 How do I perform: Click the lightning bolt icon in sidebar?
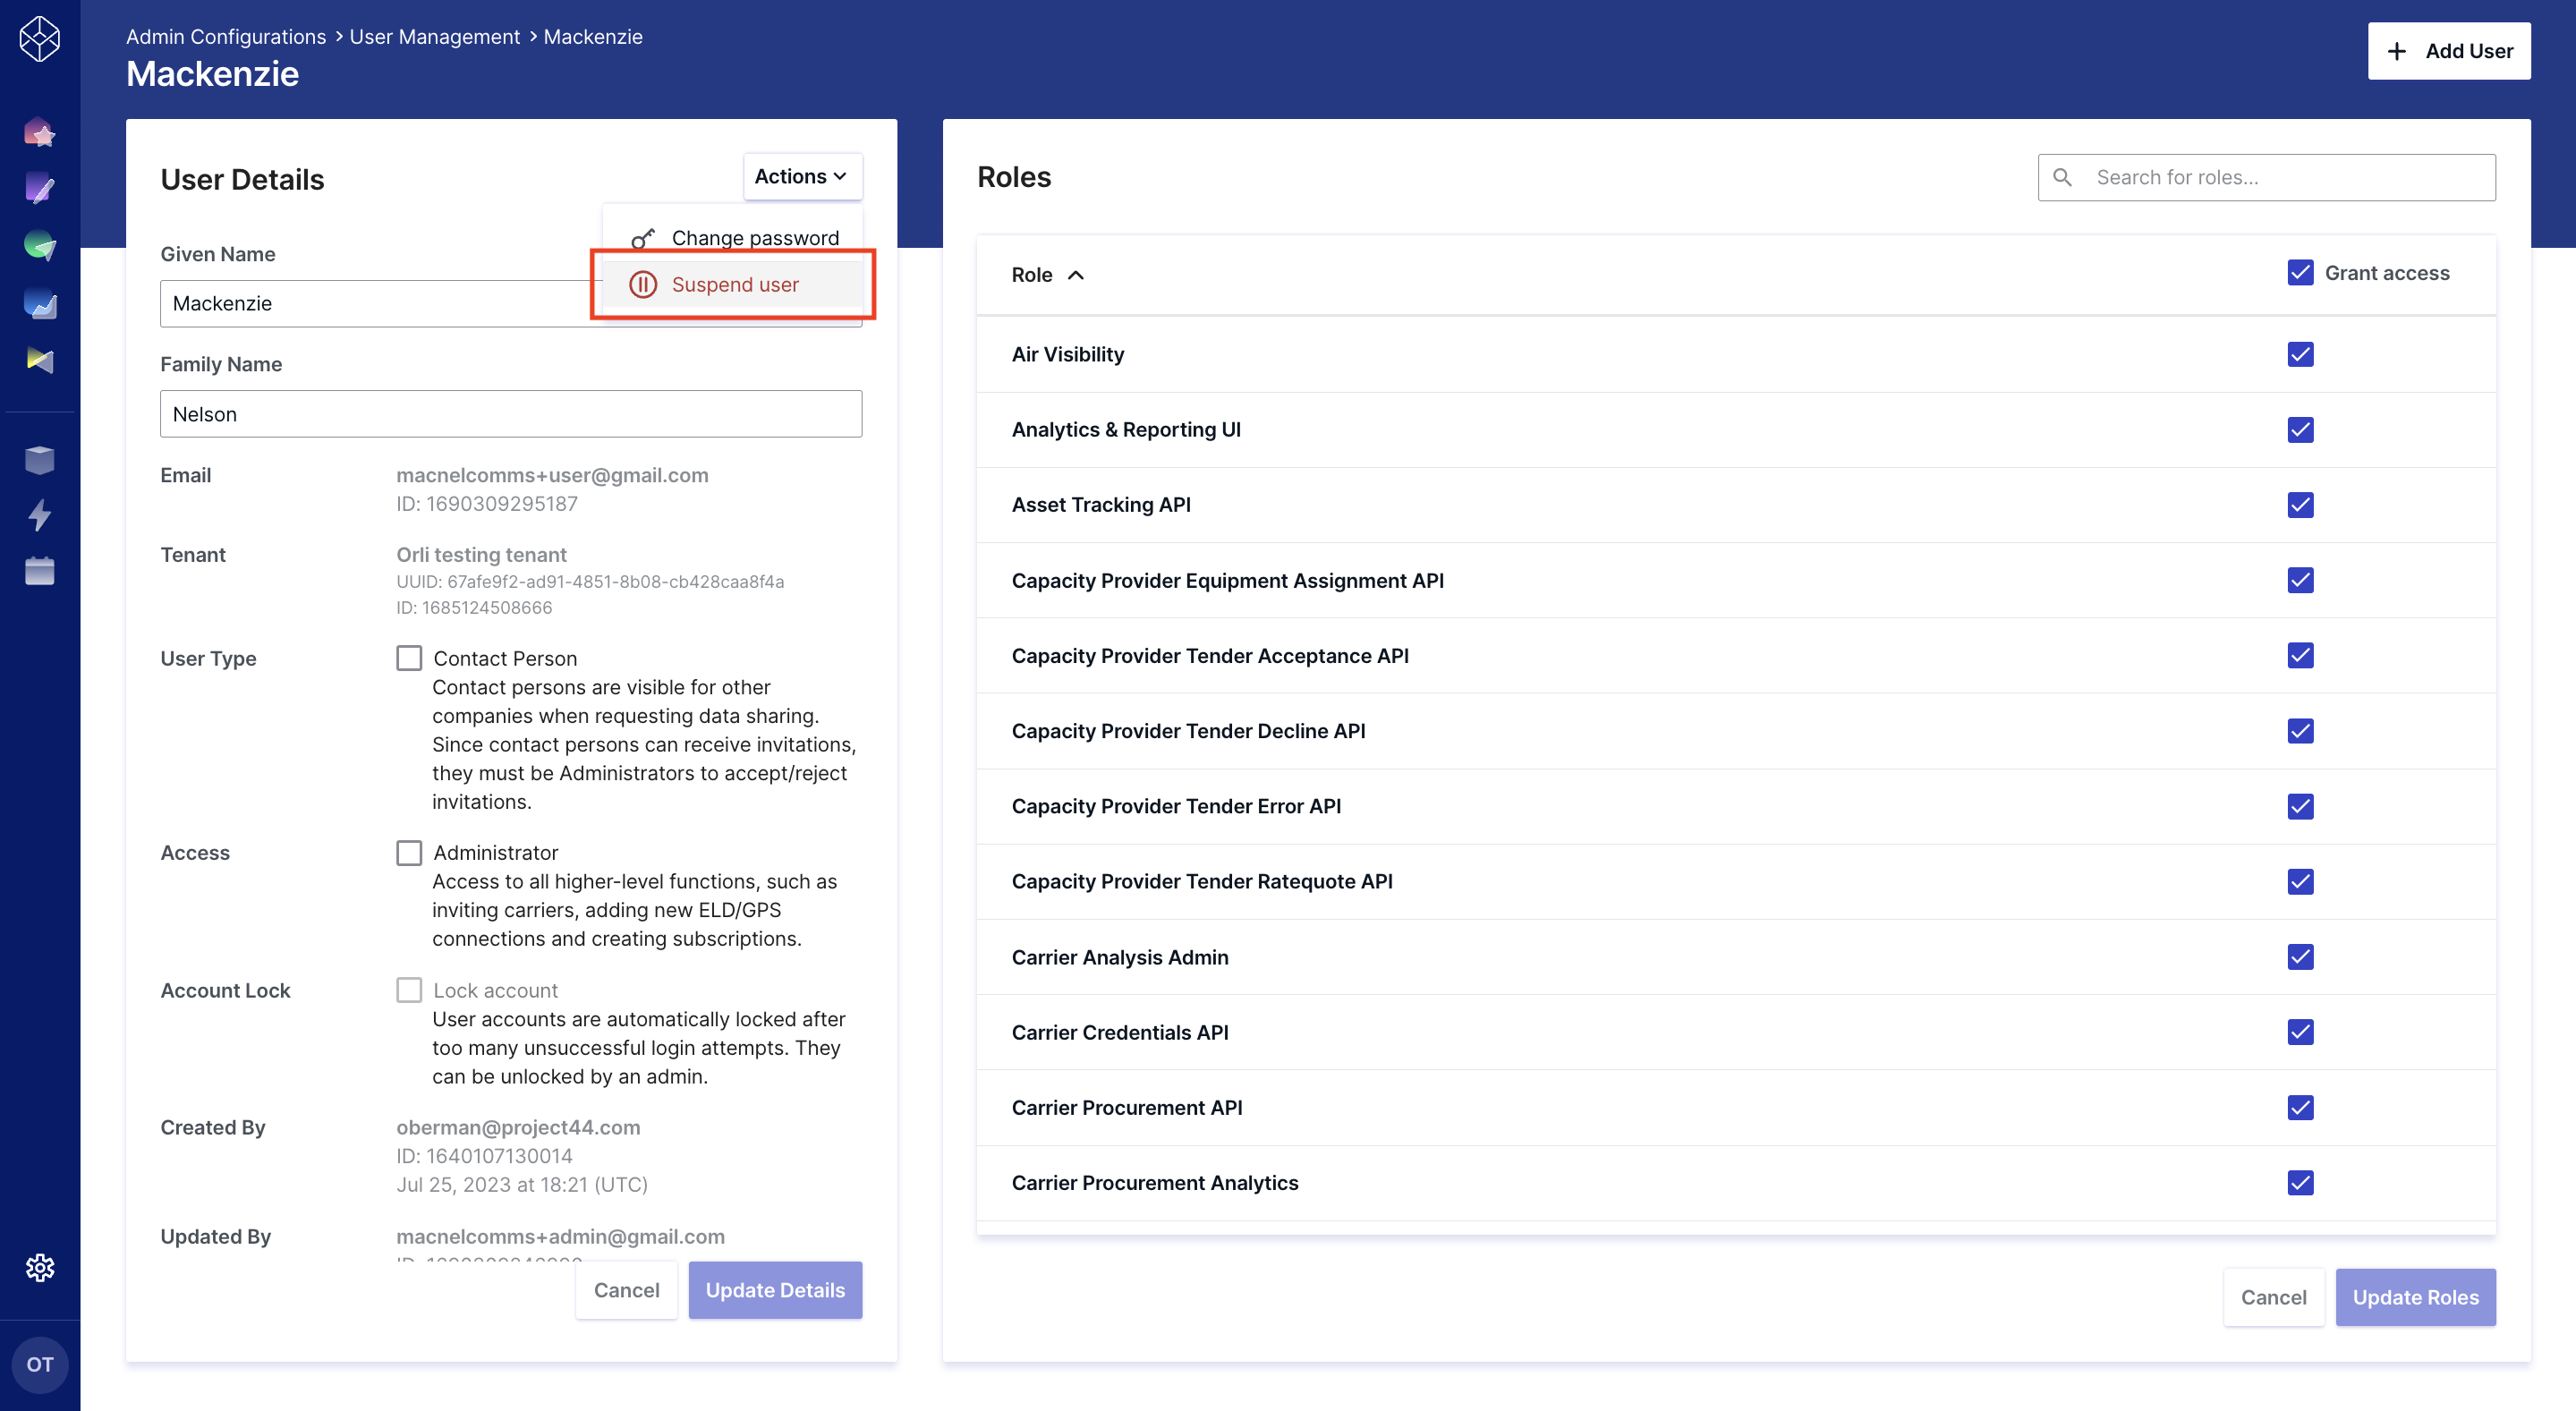click(40, 515)
